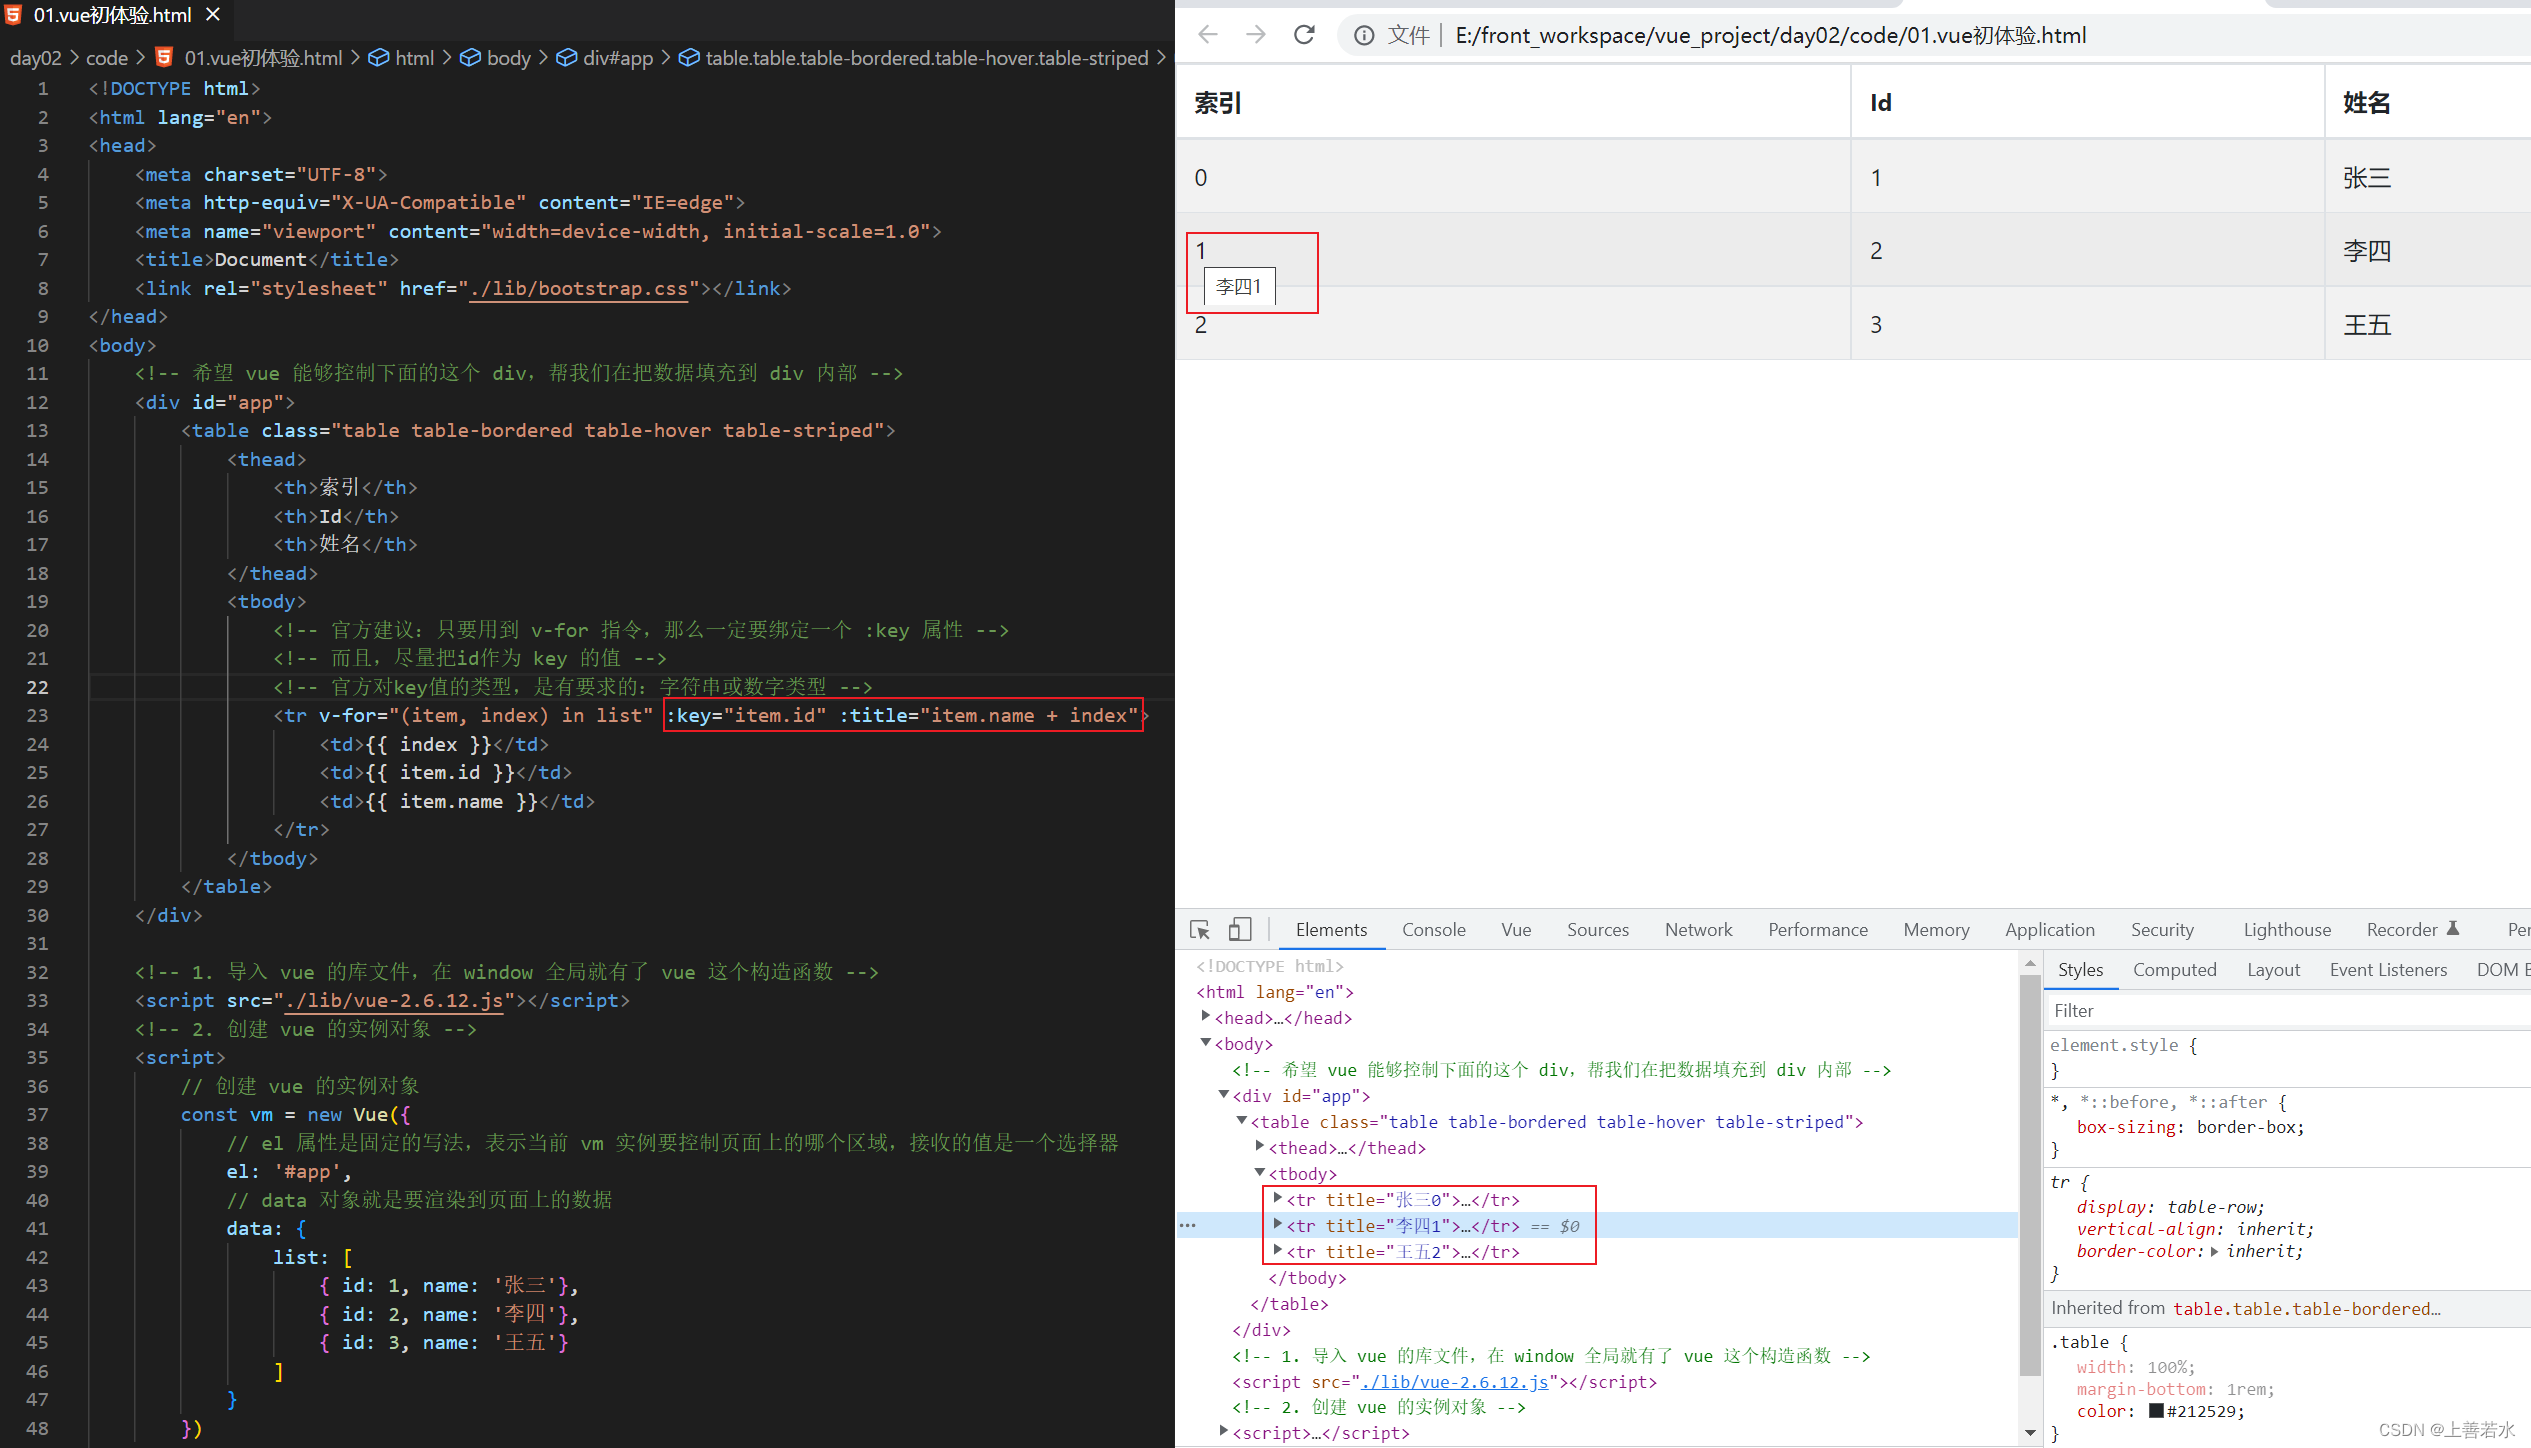This screenshot has height=1448, width=2531.
Task: Click the scroll-down arrow of Elements panel
Action: [x=2029, y=1432]
